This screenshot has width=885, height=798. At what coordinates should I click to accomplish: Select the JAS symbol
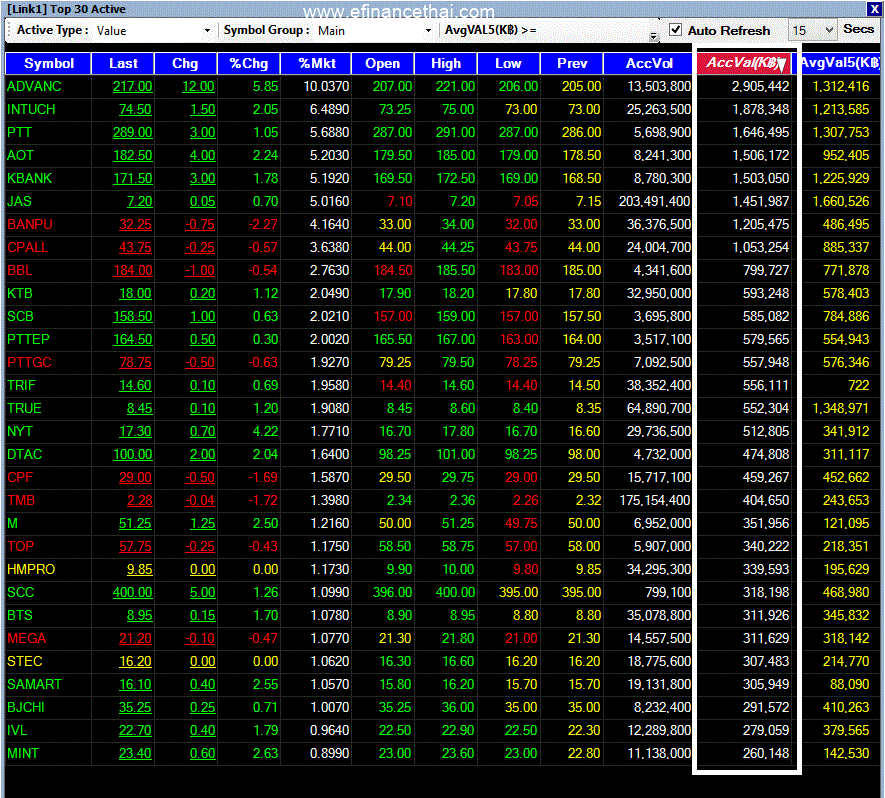pos(19,201)
